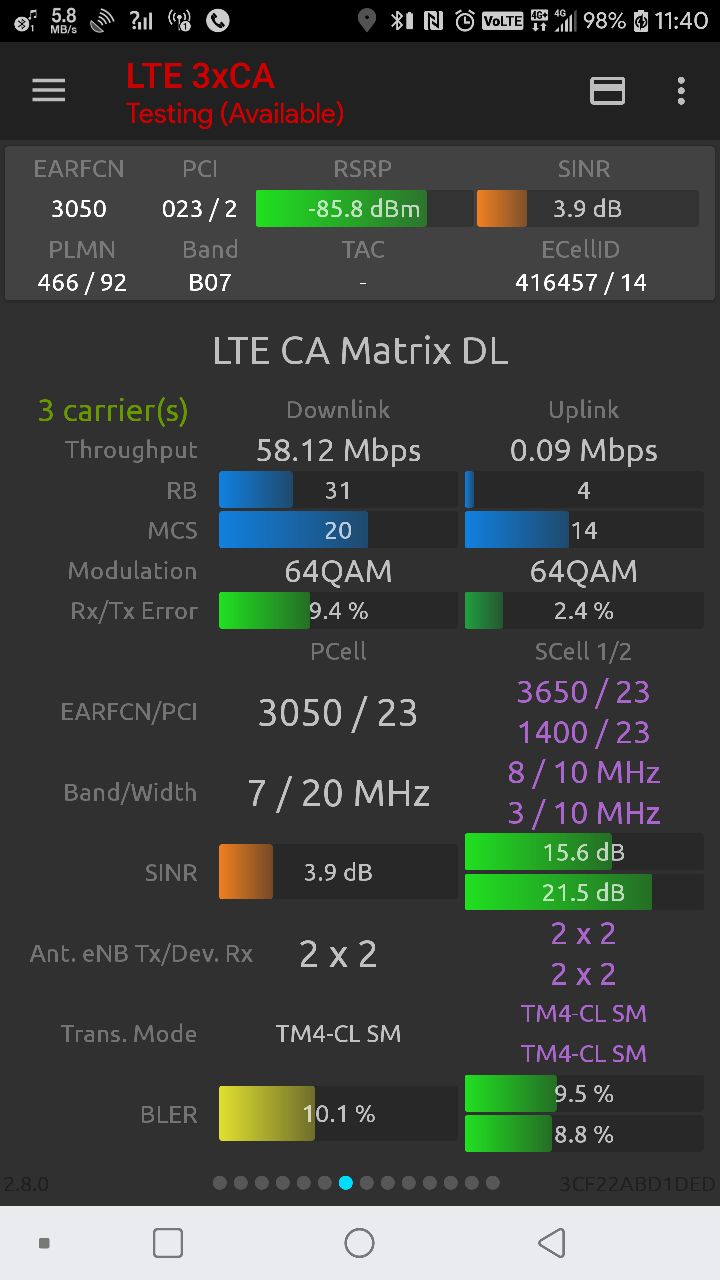This screenshot has width=720, height=1280.
Task: Jump to the first page indicator dot
Action: pyautogui.click(x=220, y=1183)
